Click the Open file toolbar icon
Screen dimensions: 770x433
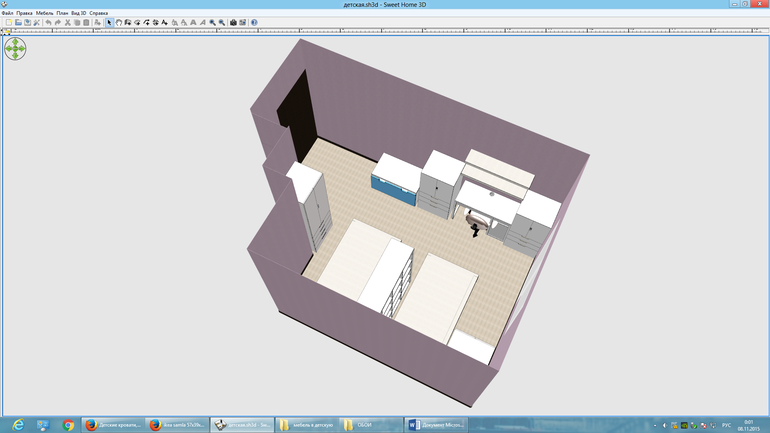(x=18, y=22)
